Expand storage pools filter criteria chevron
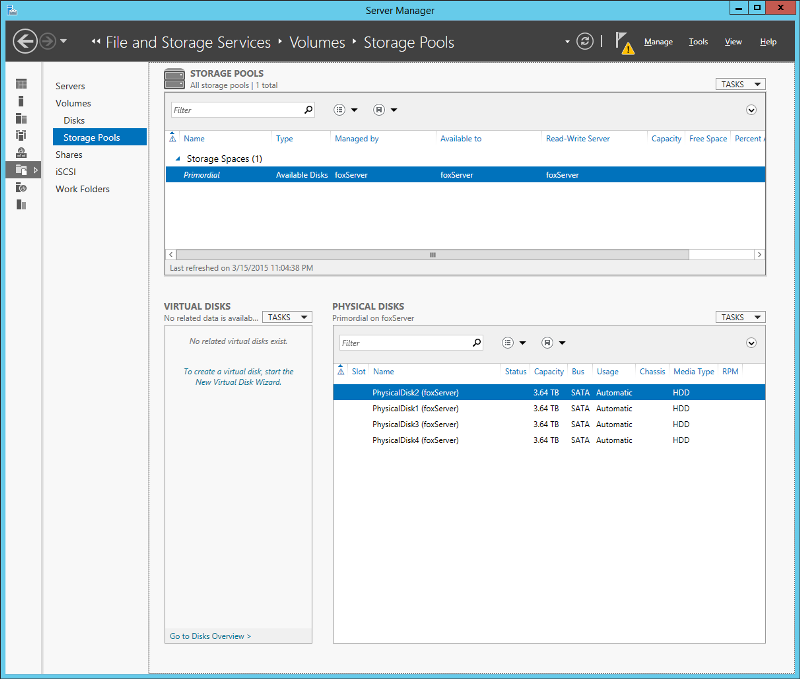 click(x=751, y=110)
